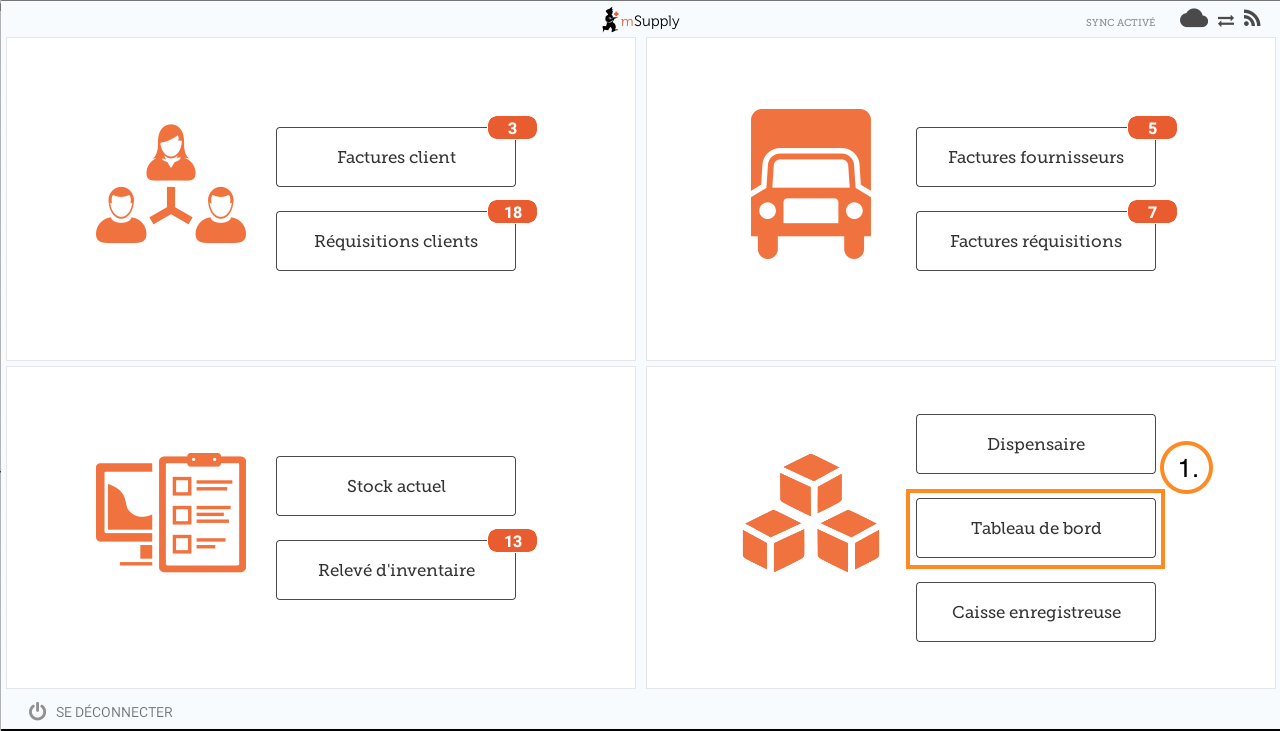
Task: Open Factures fournisseurs
Action: point(1035,157)
